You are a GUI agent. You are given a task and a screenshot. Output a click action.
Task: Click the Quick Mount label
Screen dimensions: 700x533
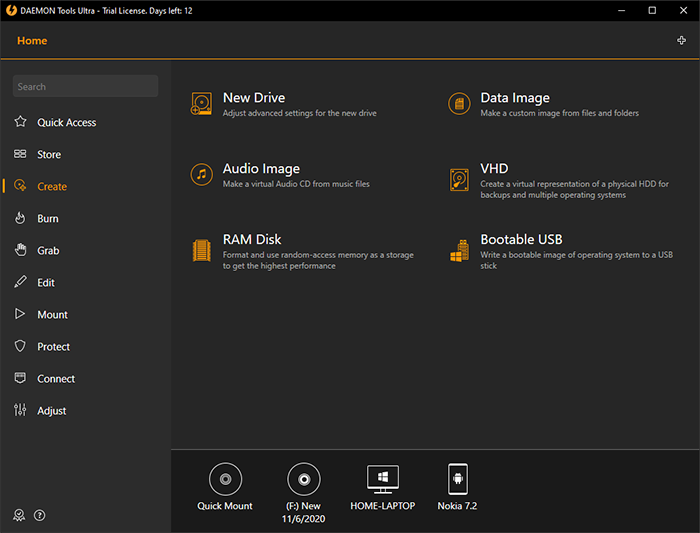225,506
